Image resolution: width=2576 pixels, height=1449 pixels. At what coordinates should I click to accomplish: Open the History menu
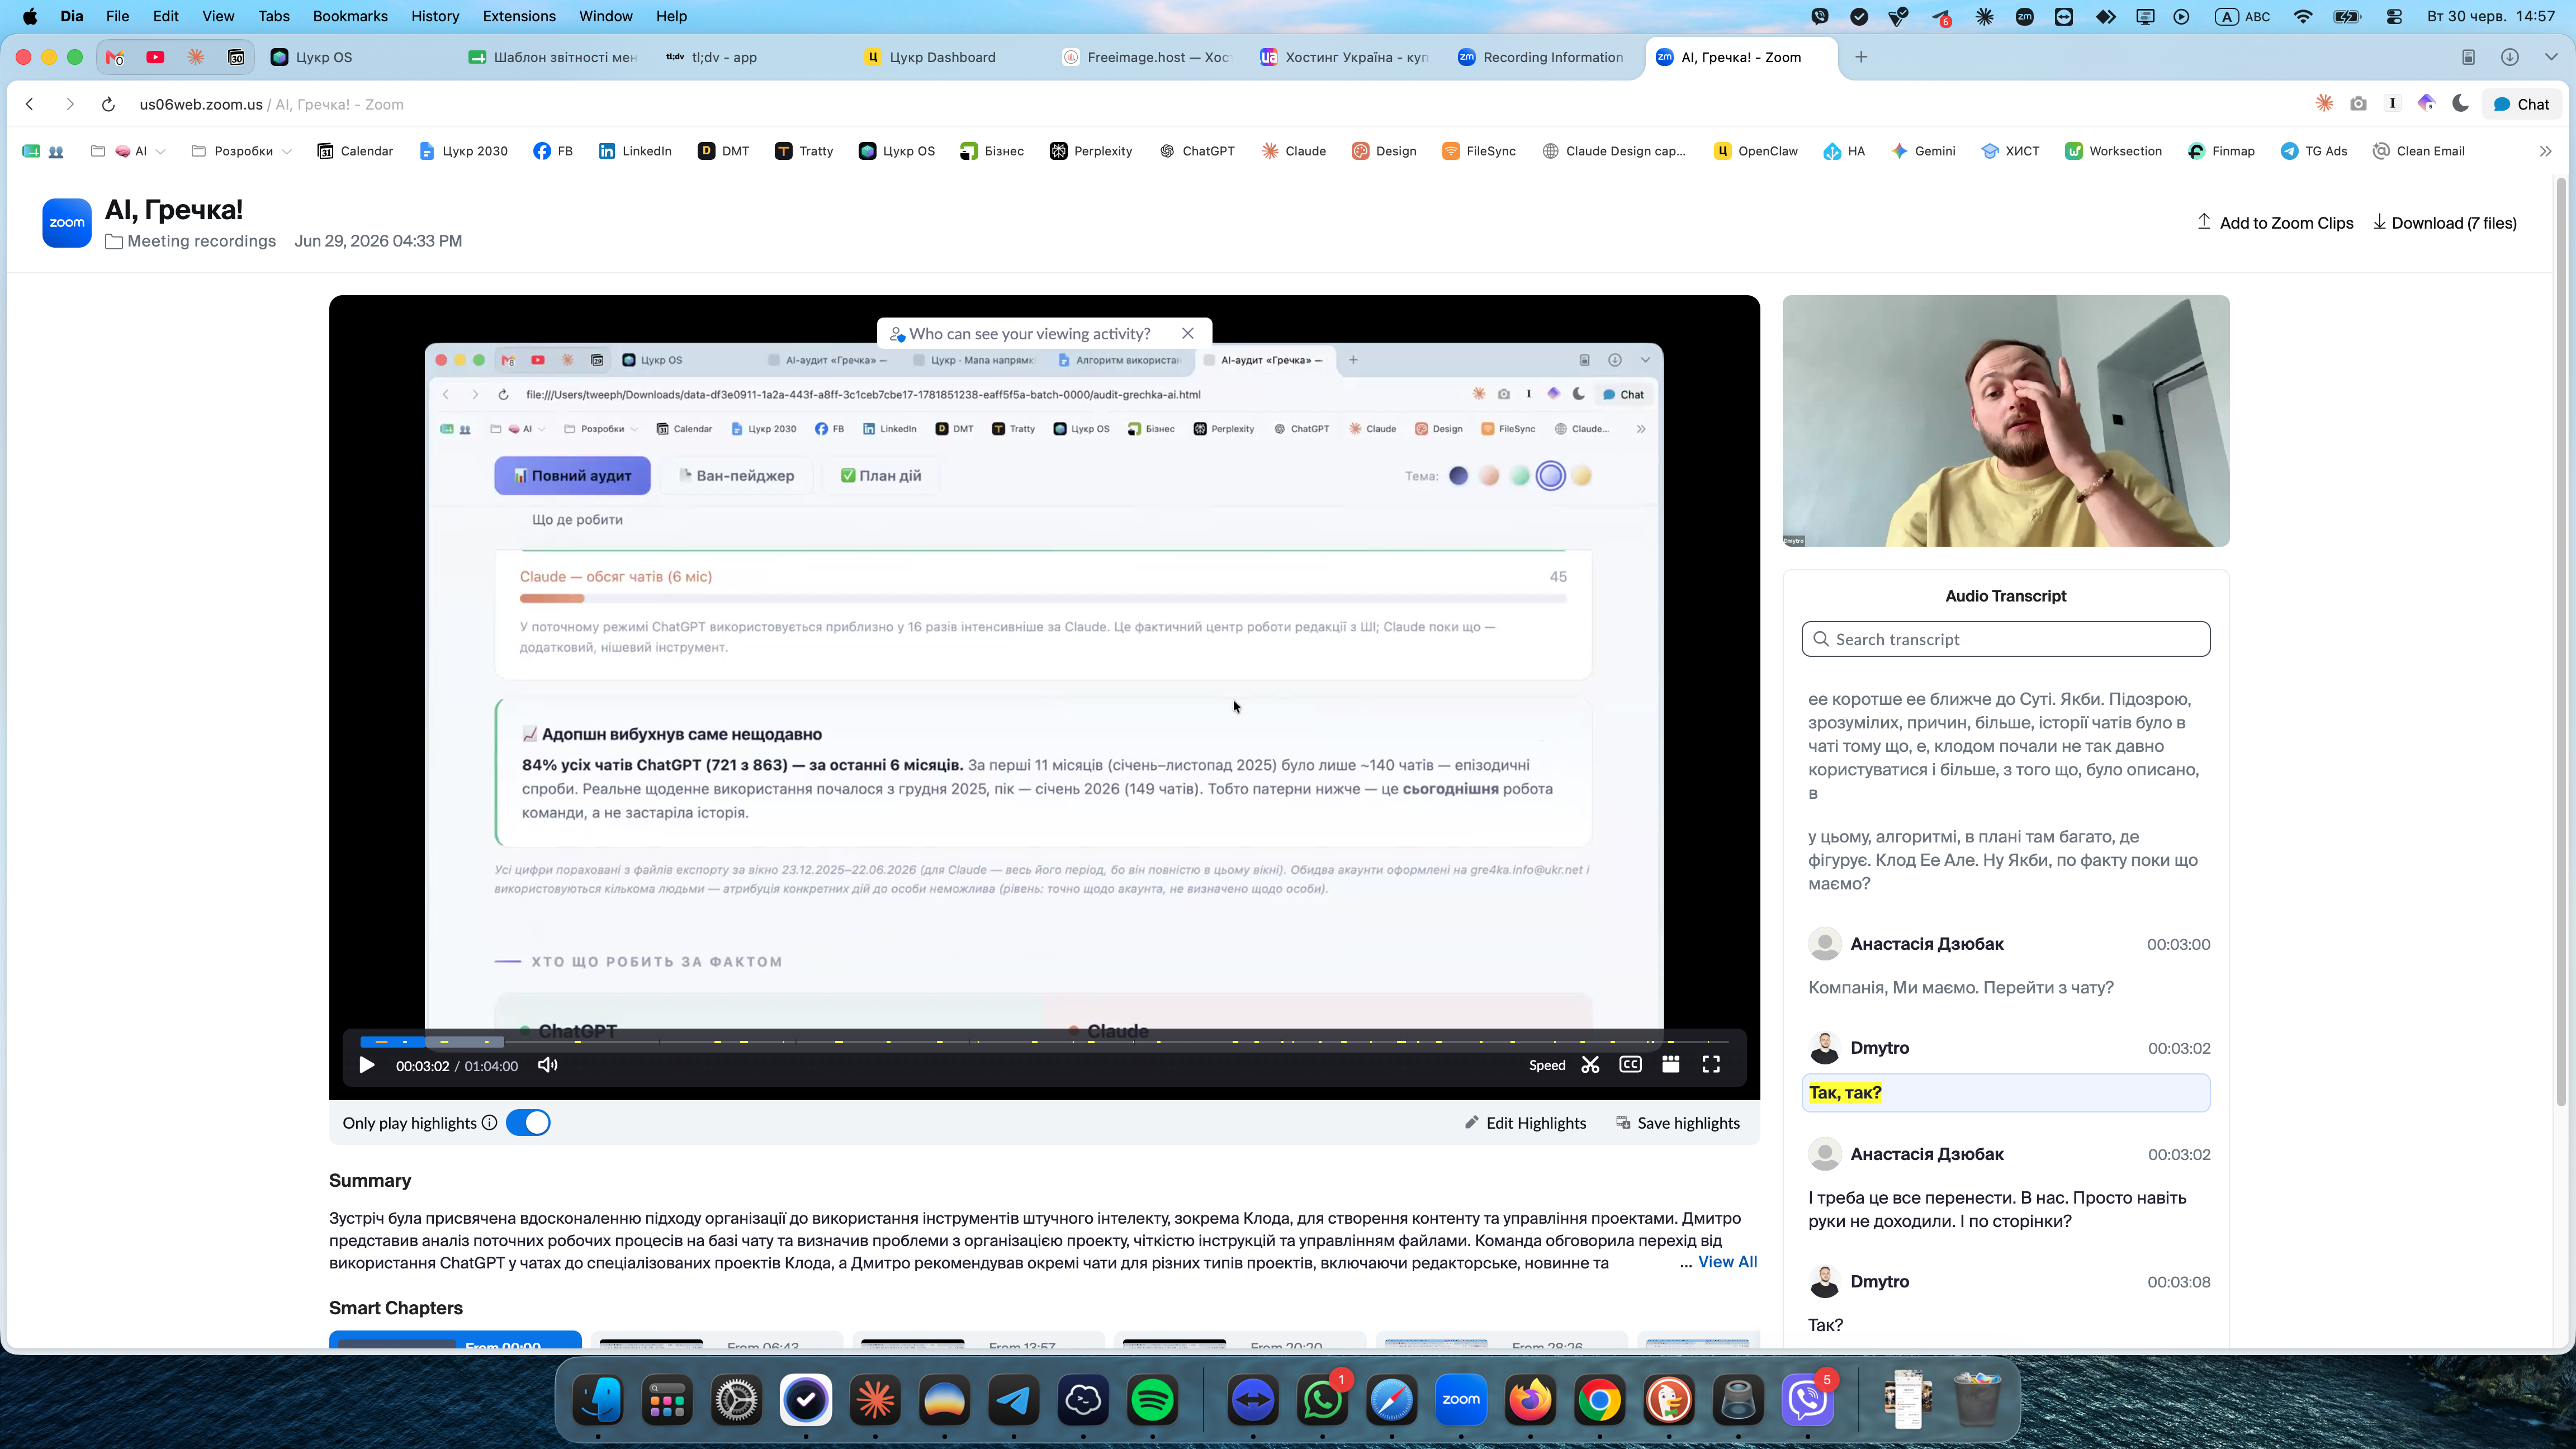435,16
